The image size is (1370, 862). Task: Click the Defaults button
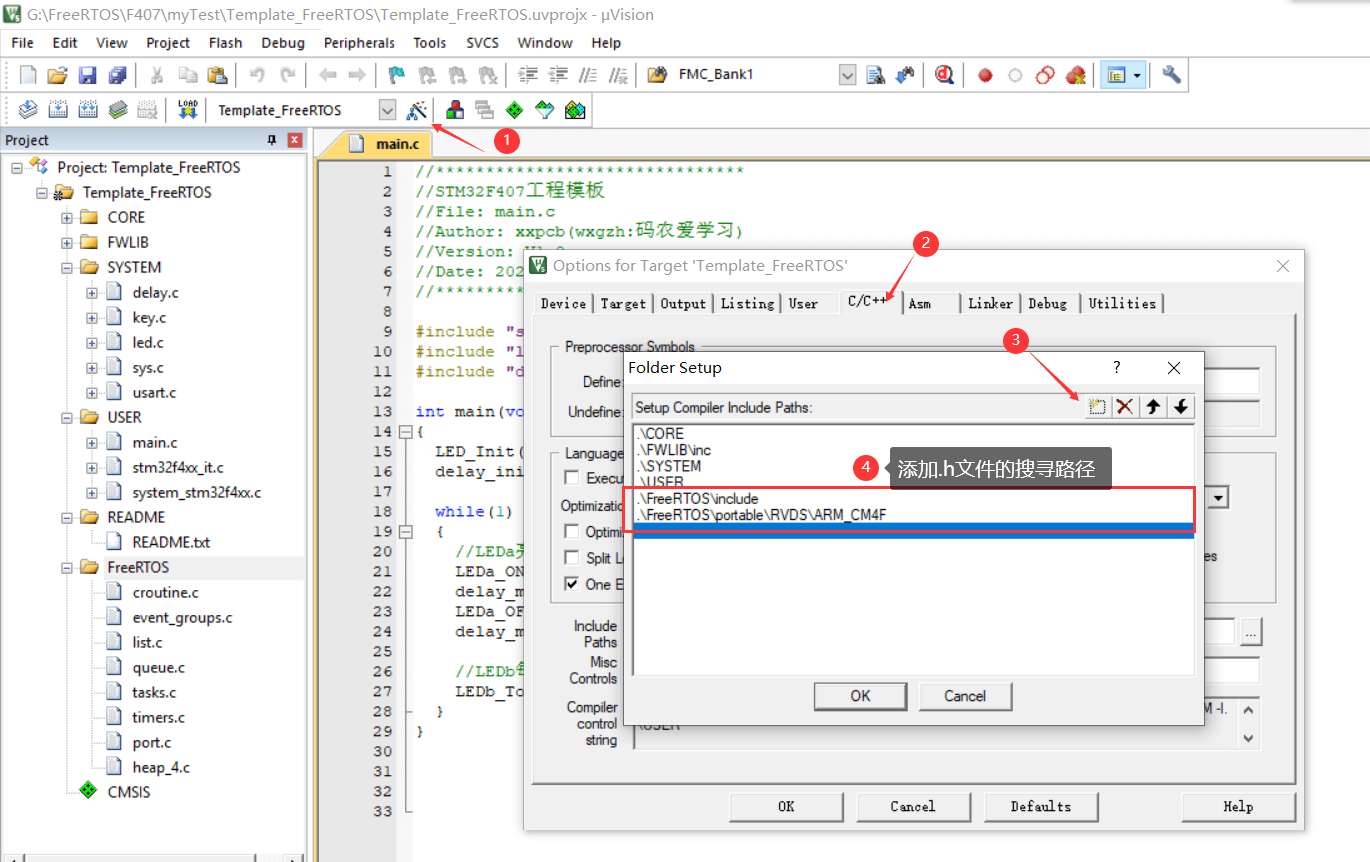[1040, 806]
